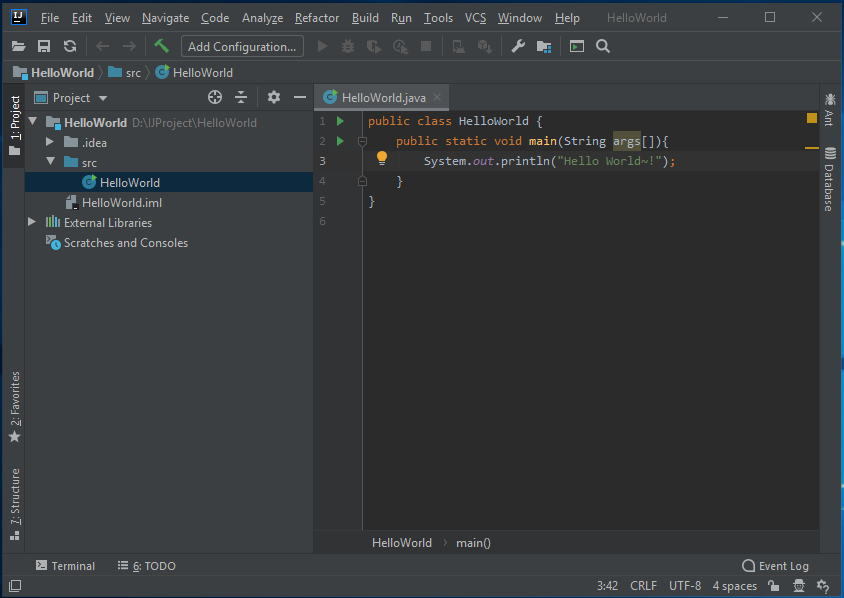Click the Search Everywhere magnifier
Viewport: 844px width, 598px height.
click(x=603, y=46)
